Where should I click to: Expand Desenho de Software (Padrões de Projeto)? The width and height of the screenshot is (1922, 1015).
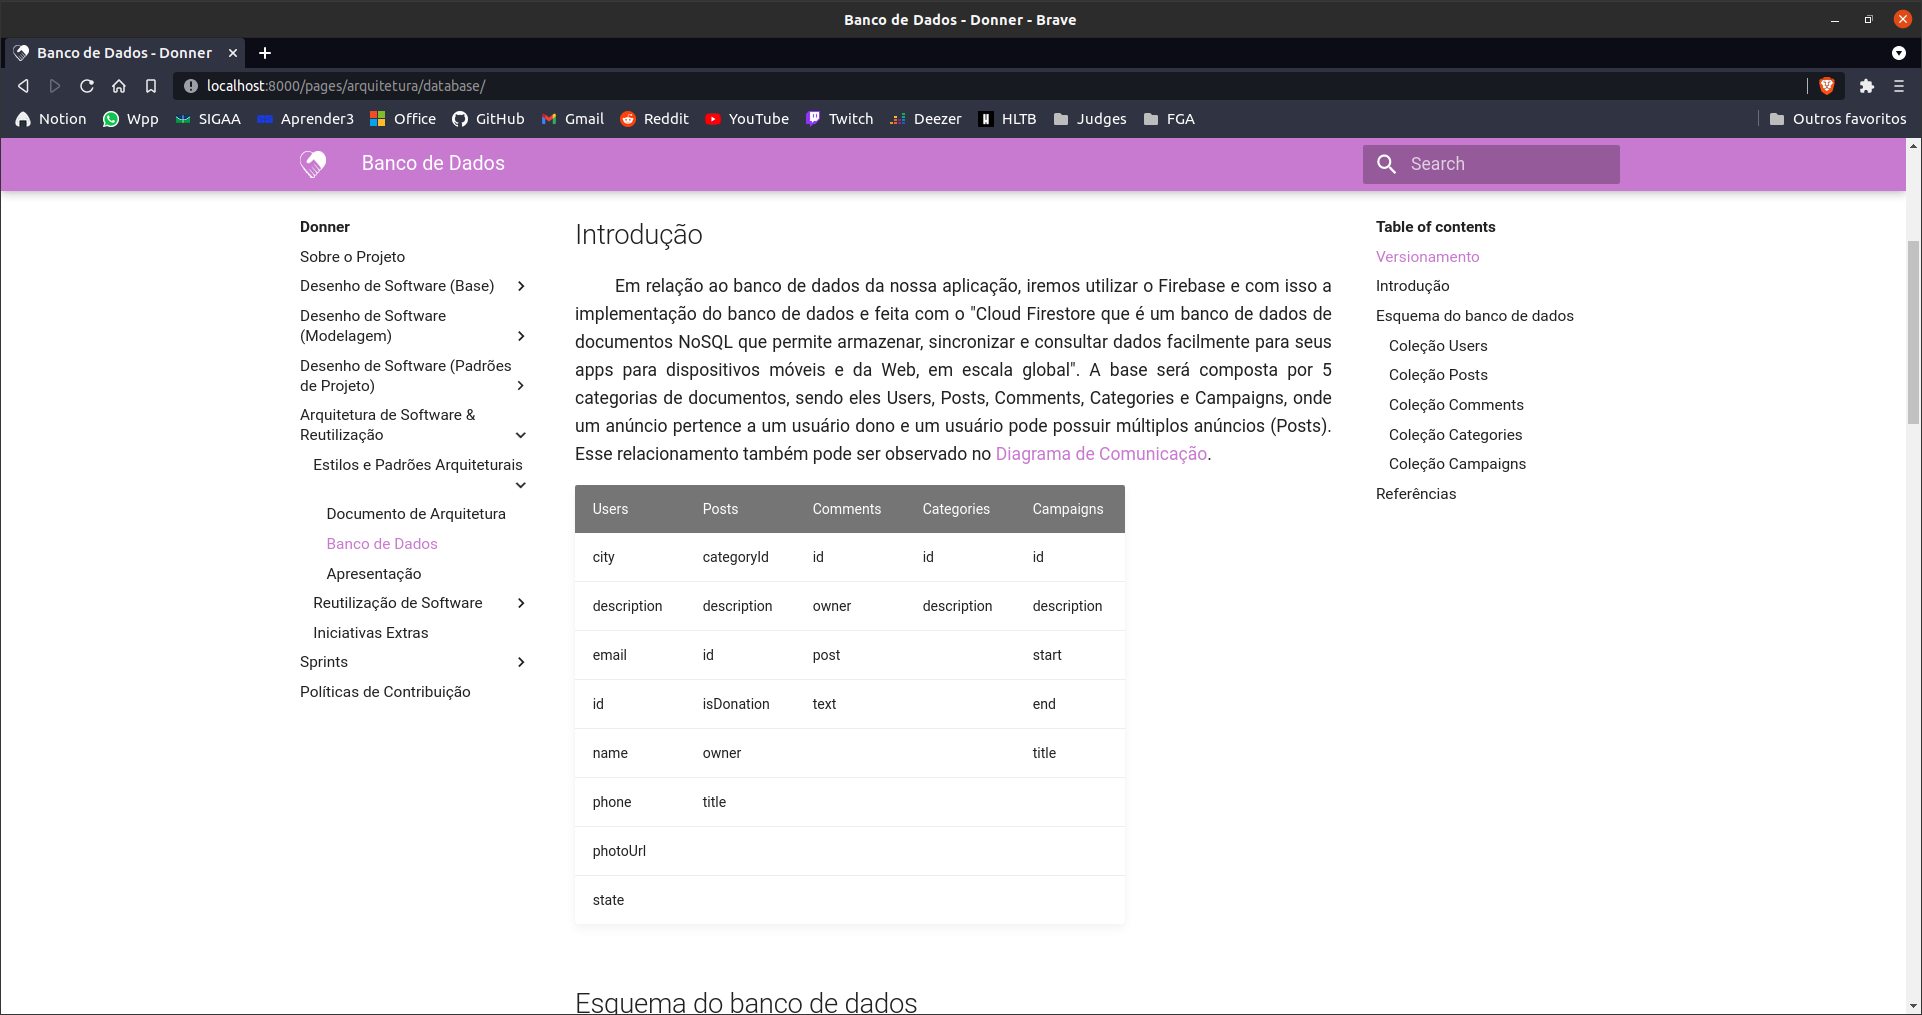(521, 386)
